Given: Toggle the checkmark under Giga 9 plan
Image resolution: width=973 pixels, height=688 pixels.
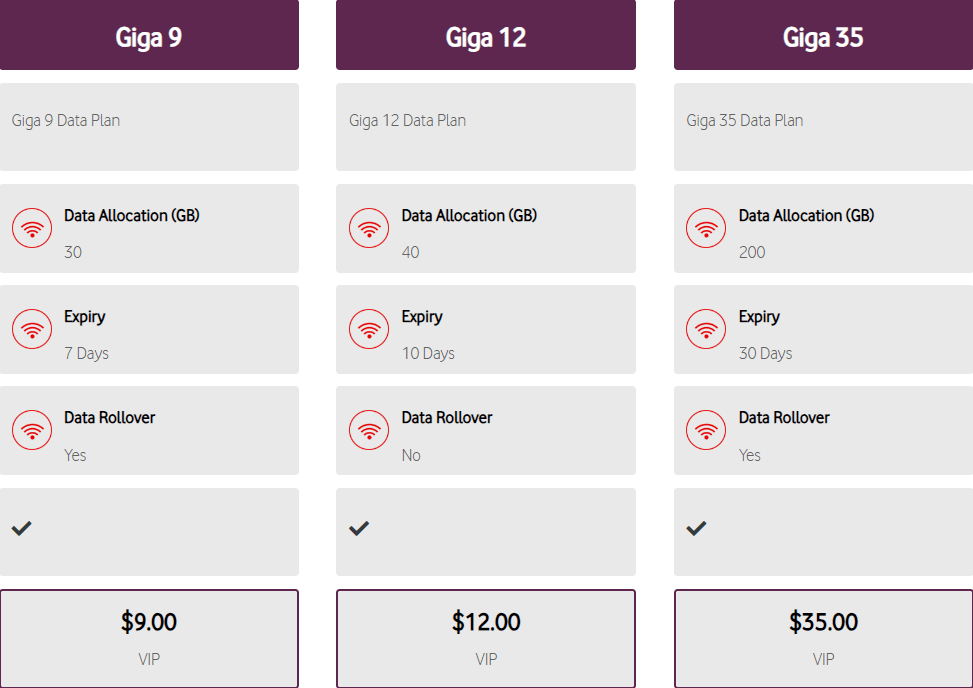Looking at the screenshot, I should pyautogui.click(x=22, y=530).
